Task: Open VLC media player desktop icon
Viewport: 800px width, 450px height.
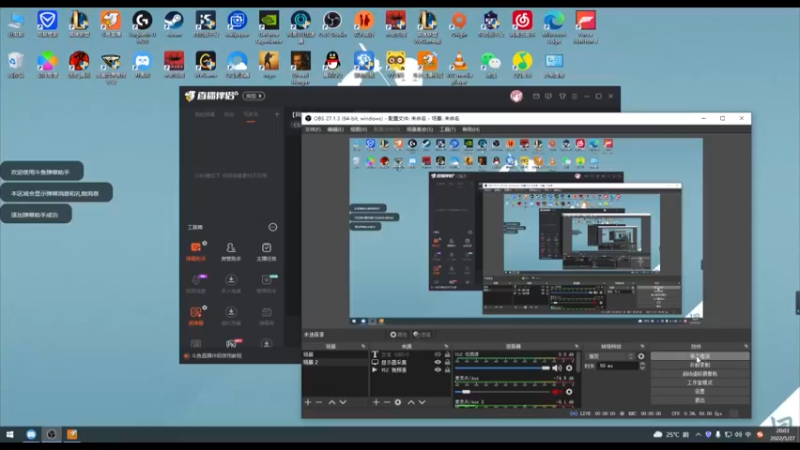Action: click(459, 67)
